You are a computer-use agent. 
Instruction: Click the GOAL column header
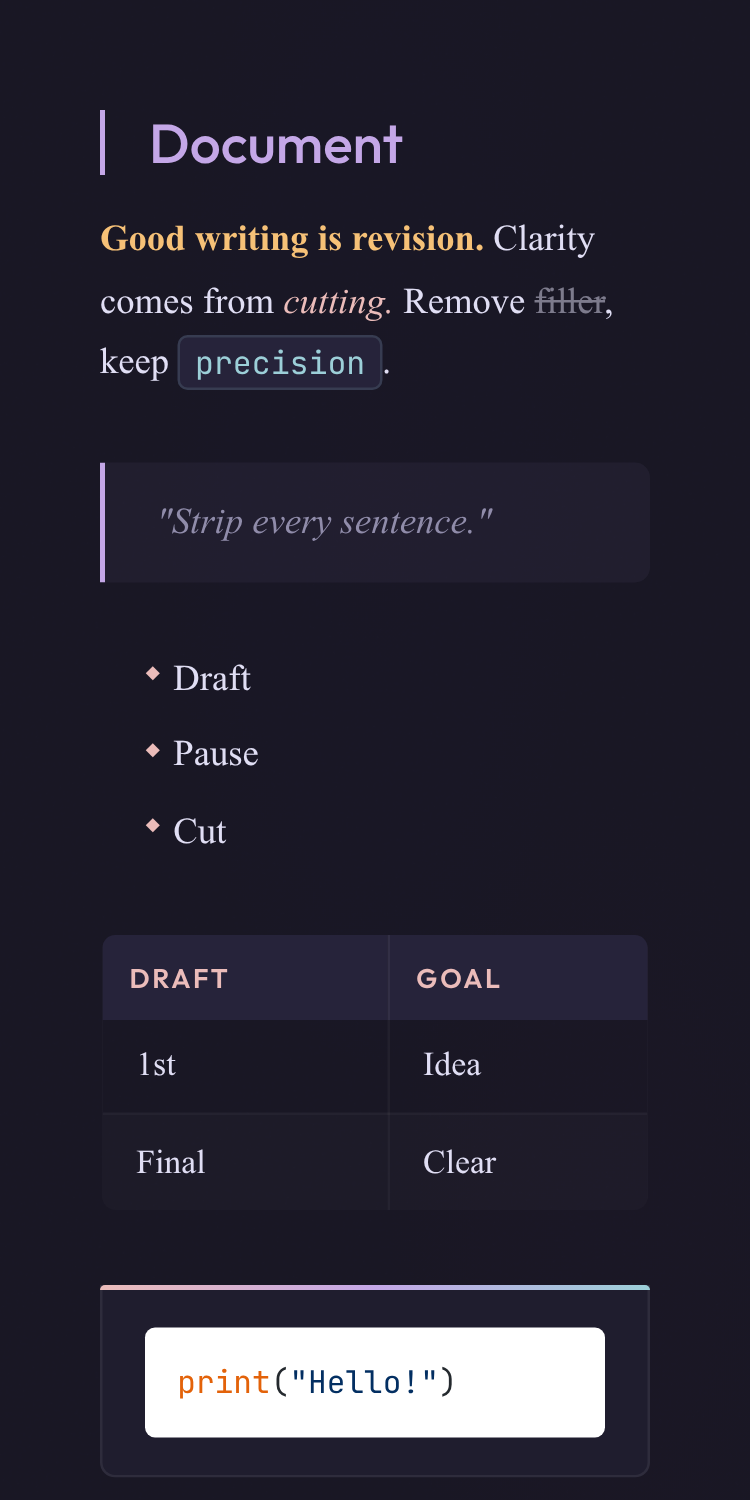point(459,979)
